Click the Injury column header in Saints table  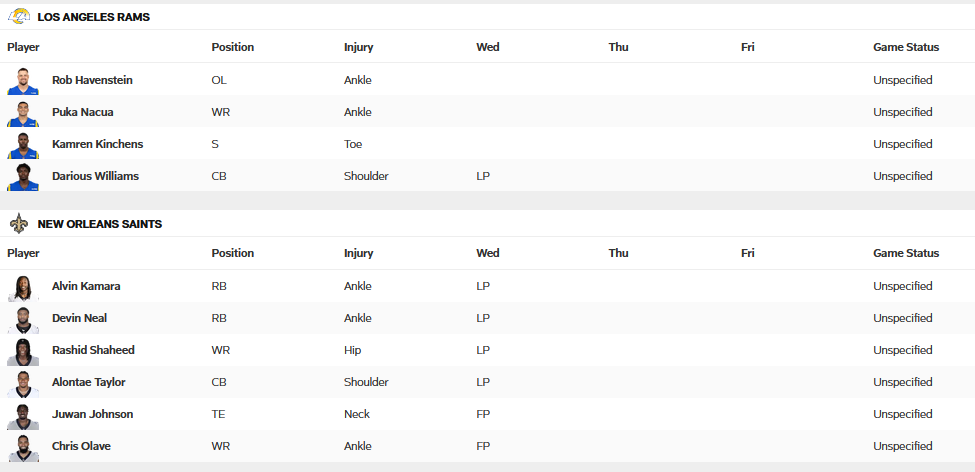tap(358, 253)
